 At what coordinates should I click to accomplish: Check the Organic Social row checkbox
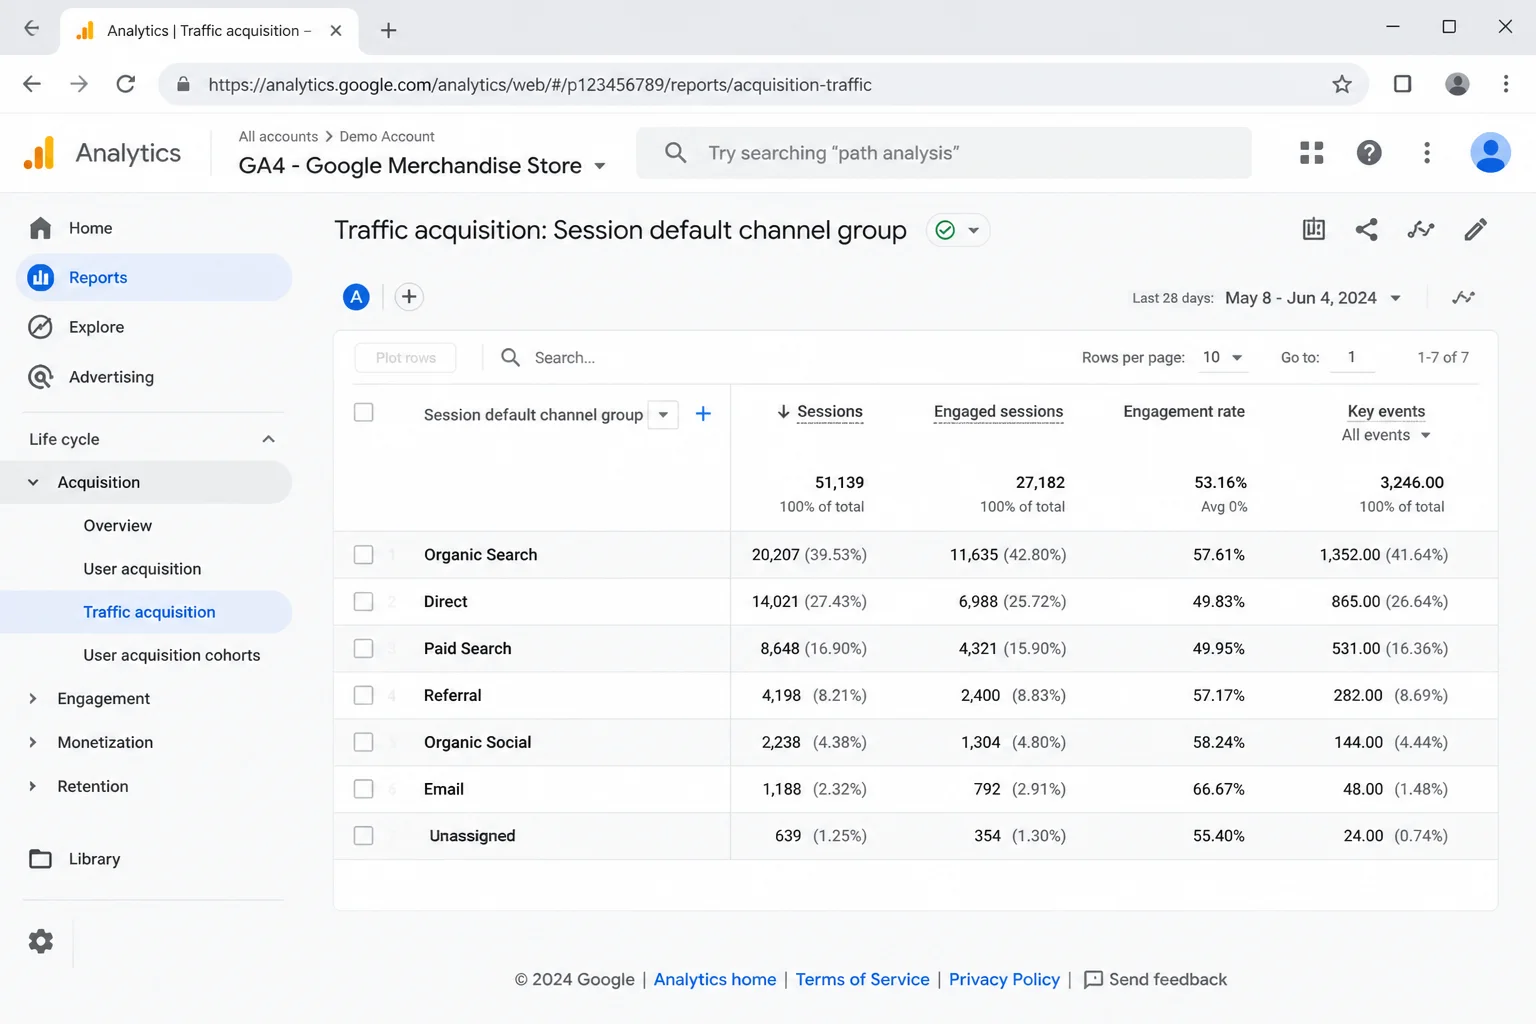[364, 742]
